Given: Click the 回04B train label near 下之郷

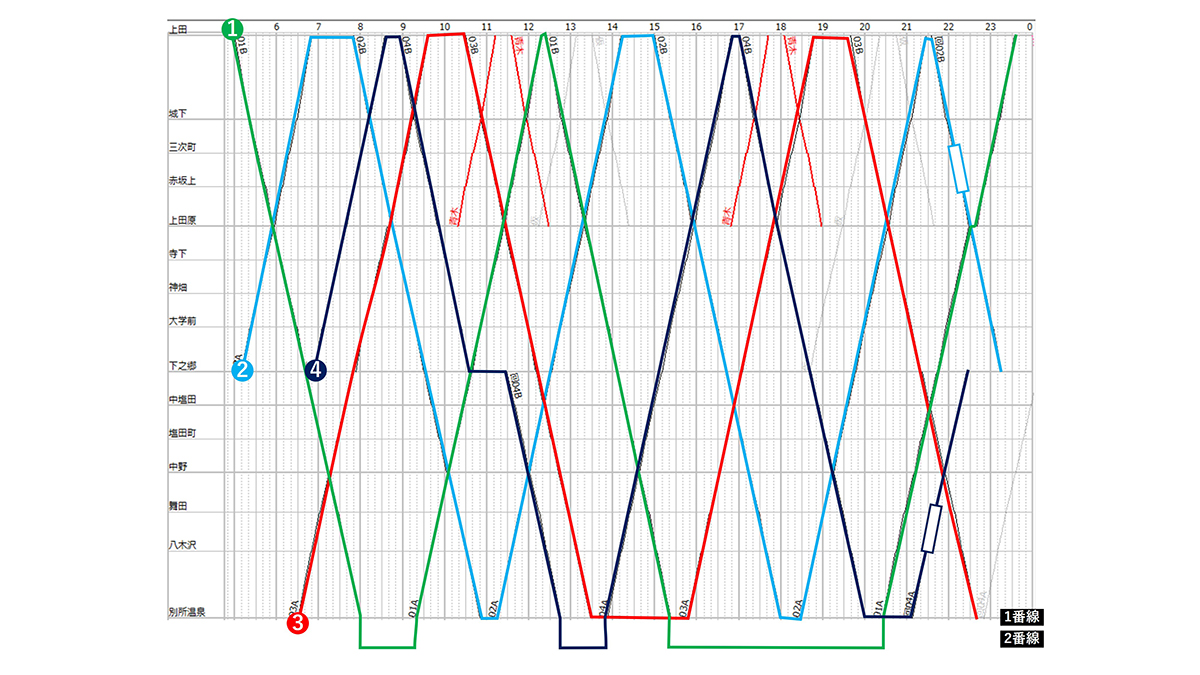Looking at the screenshot, I should coord(517,386).
